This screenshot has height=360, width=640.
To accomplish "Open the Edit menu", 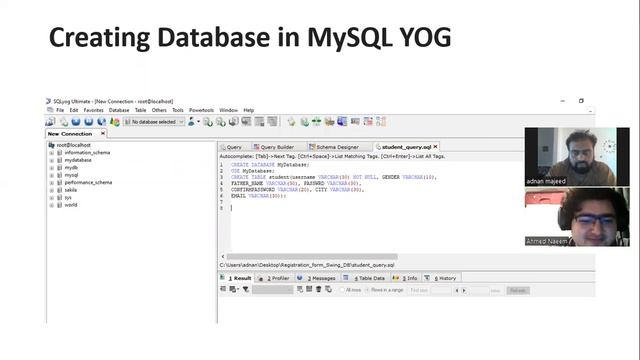I will point(73,110).
